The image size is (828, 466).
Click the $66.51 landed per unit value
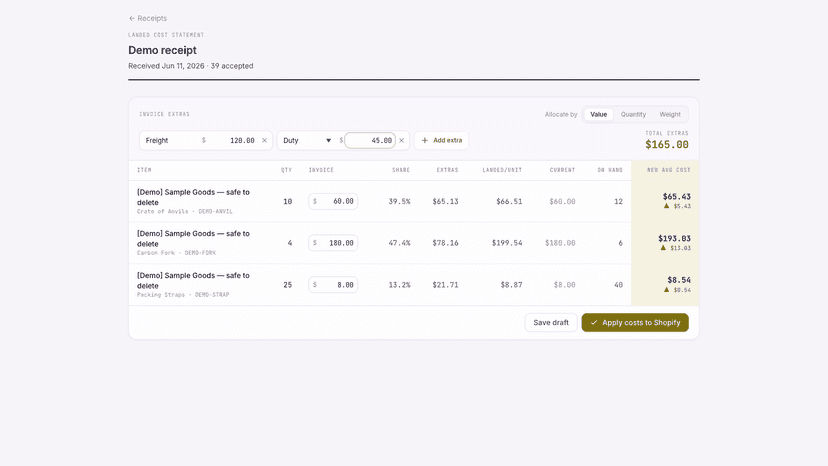tap(509, 201)
